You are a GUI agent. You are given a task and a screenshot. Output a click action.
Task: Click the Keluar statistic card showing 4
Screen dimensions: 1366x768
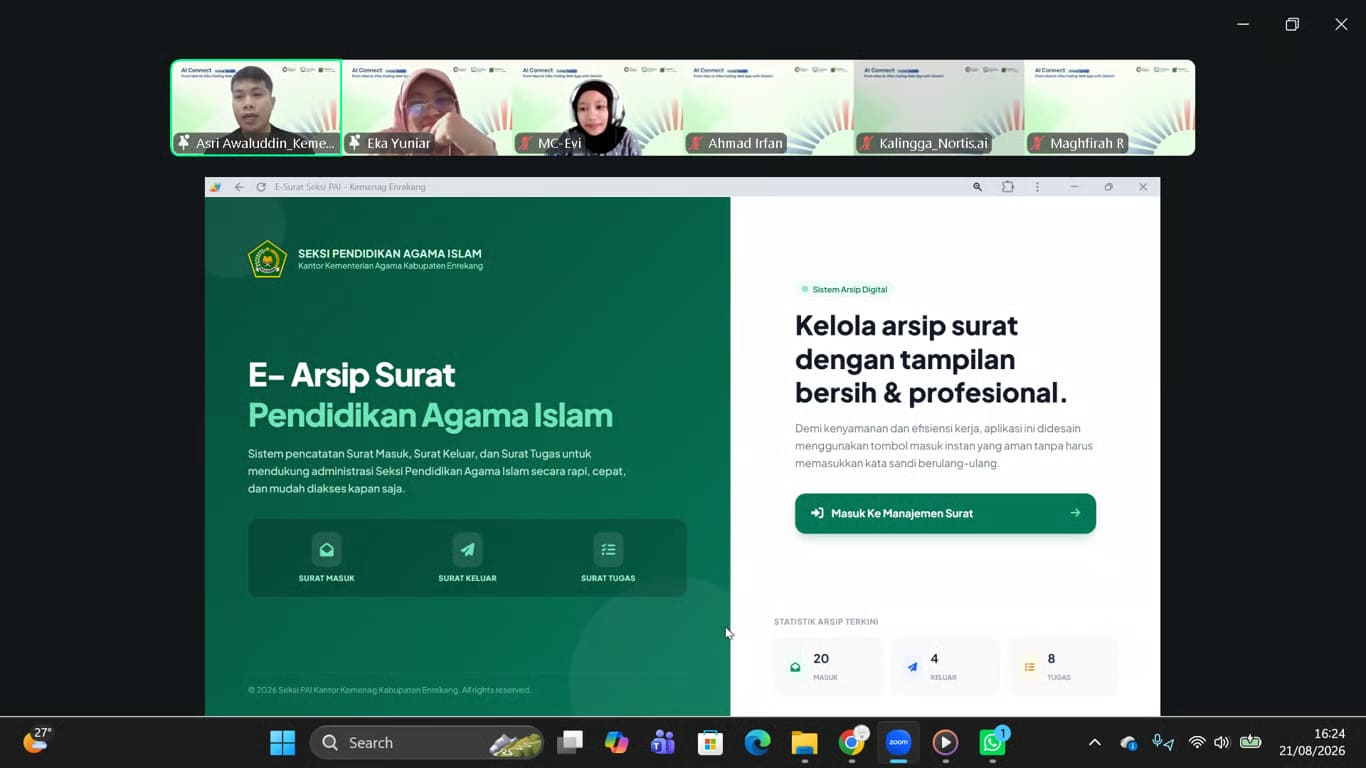pyautogui.click(x=945, y=667)
